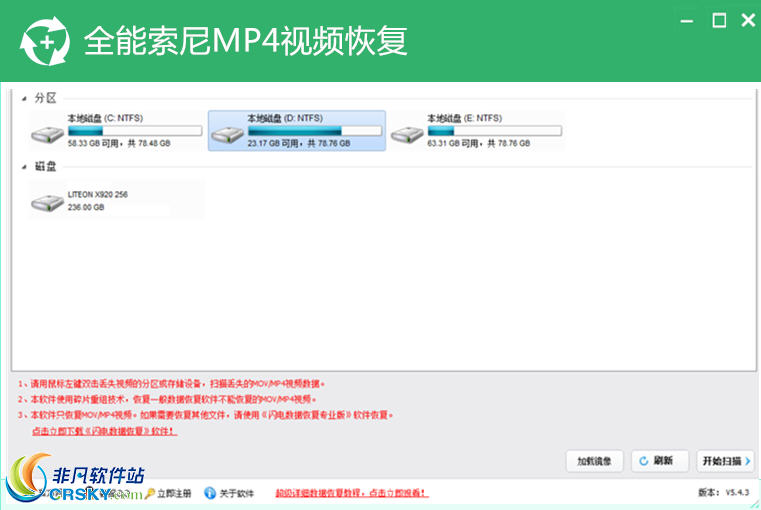Open the 立即注册 key link
The image size is (761, 510).
click(168, 494)
